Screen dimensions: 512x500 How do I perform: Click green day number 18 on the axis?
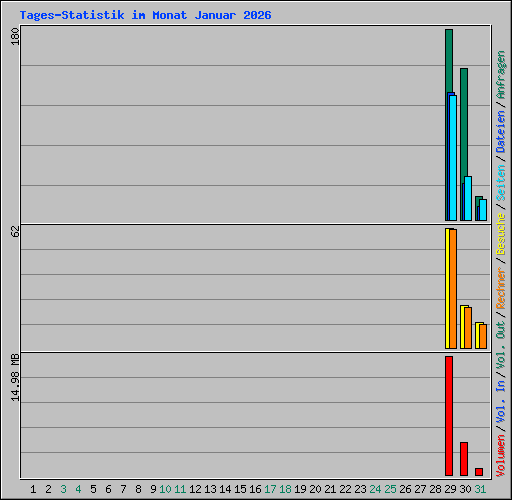click(285, 489)
